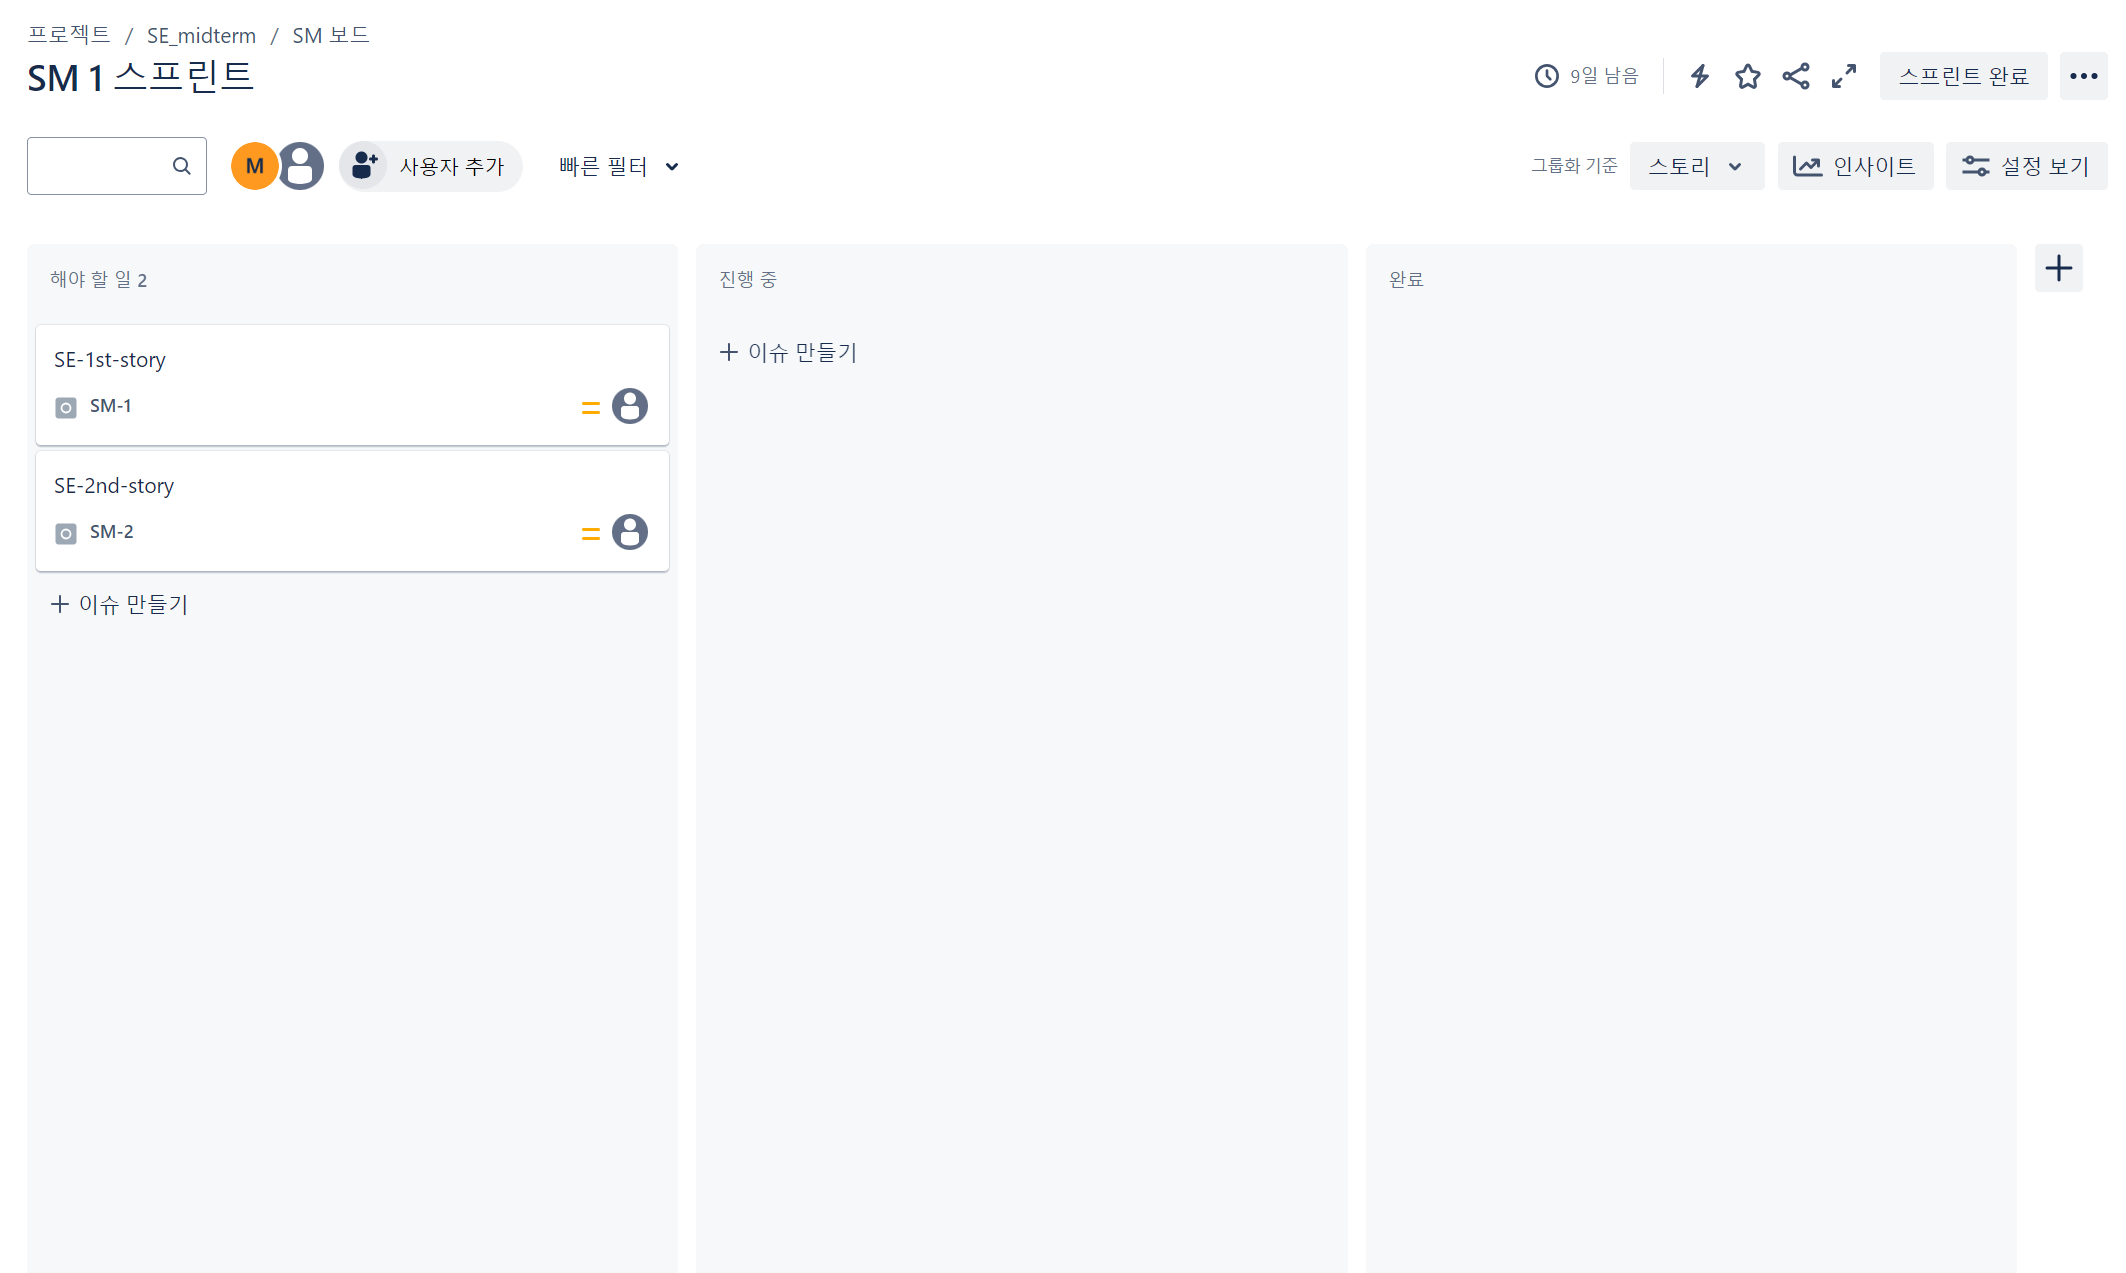
Task: Open the share board icon
Action: pyautogui.click(x=1795, y=76)
